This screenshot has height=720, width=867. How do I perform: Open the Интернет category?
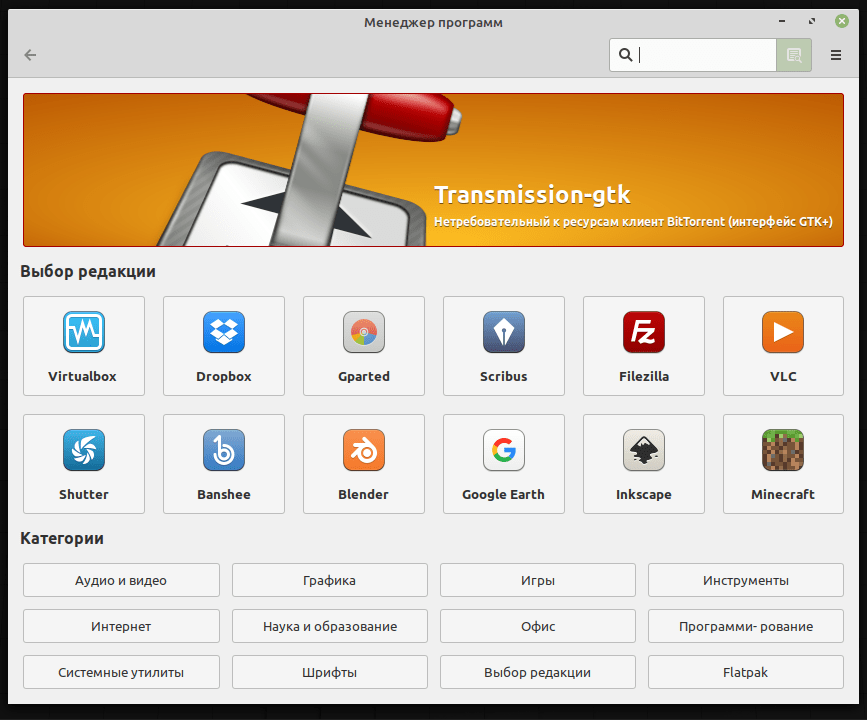121,626
